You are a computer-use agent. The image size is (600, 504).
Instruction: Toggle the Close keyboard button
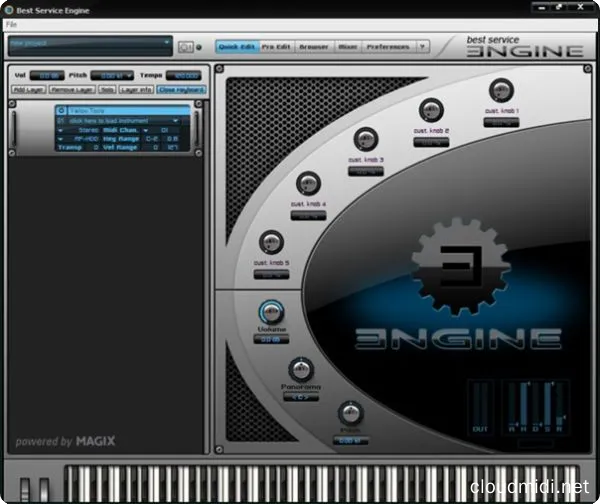(181, 90)
